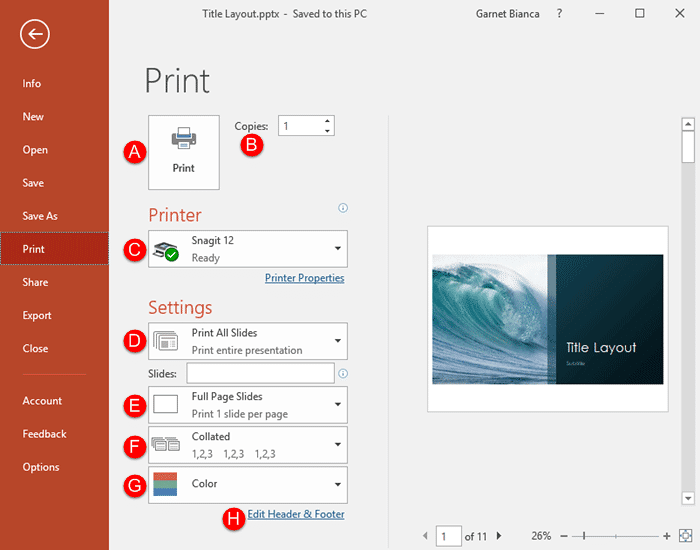Click the Print button with printer icon
Viewport: 700px width, 550px height.
(x=183, y=152)
